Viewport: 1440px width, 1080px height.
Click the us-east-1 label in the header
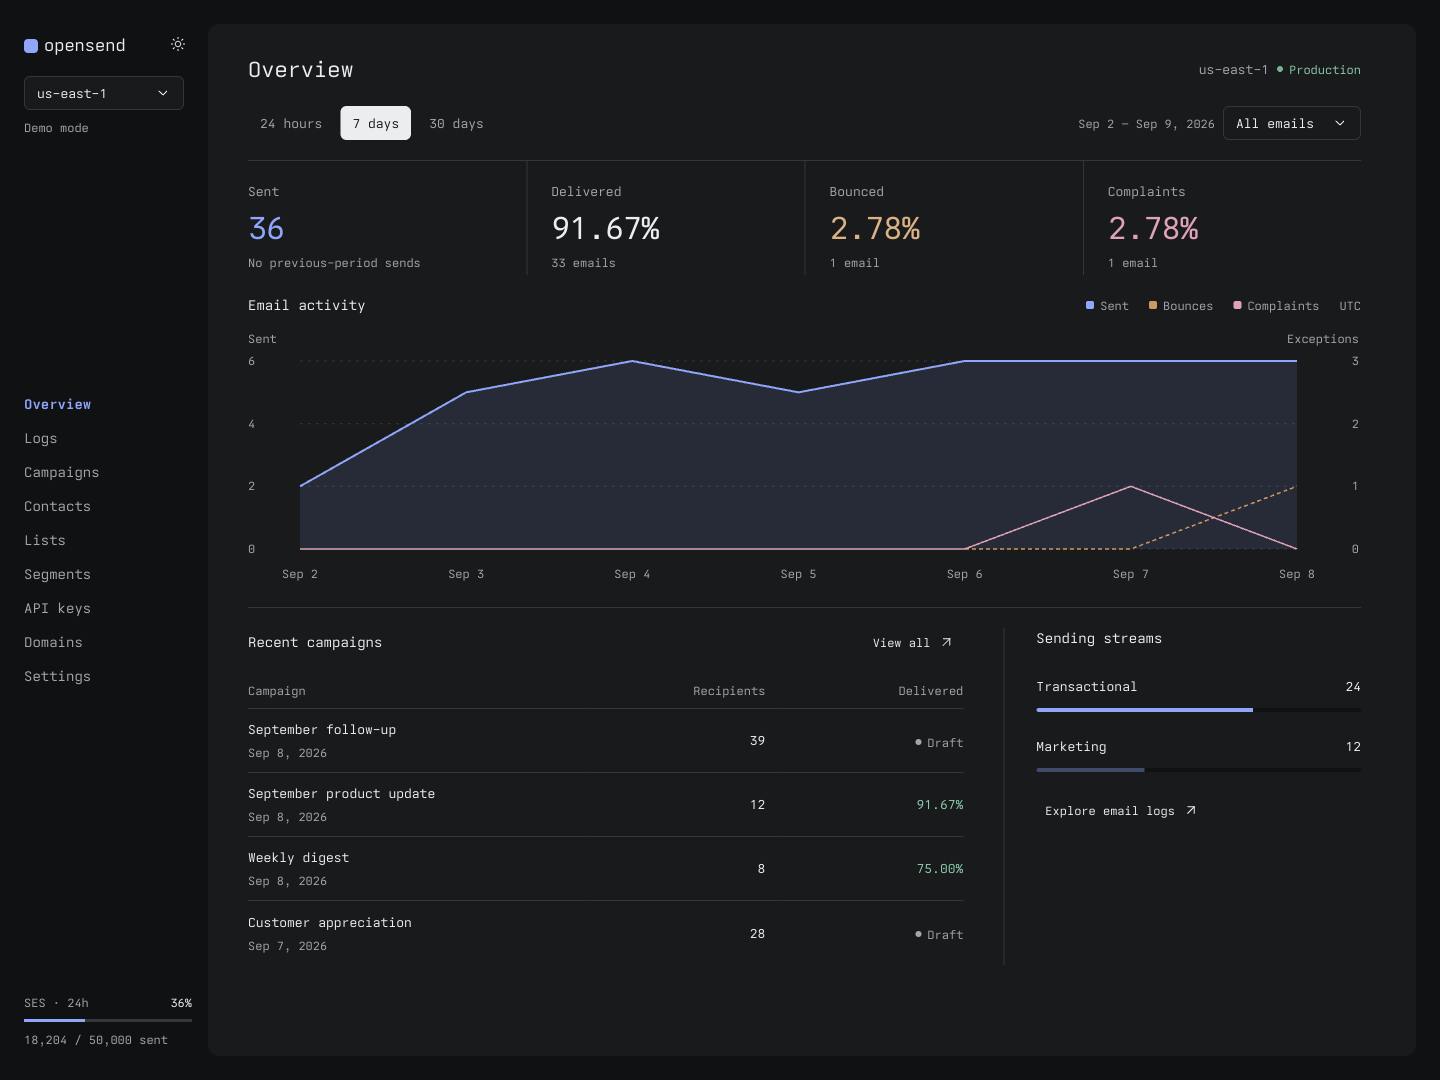tap(1233, 70)
